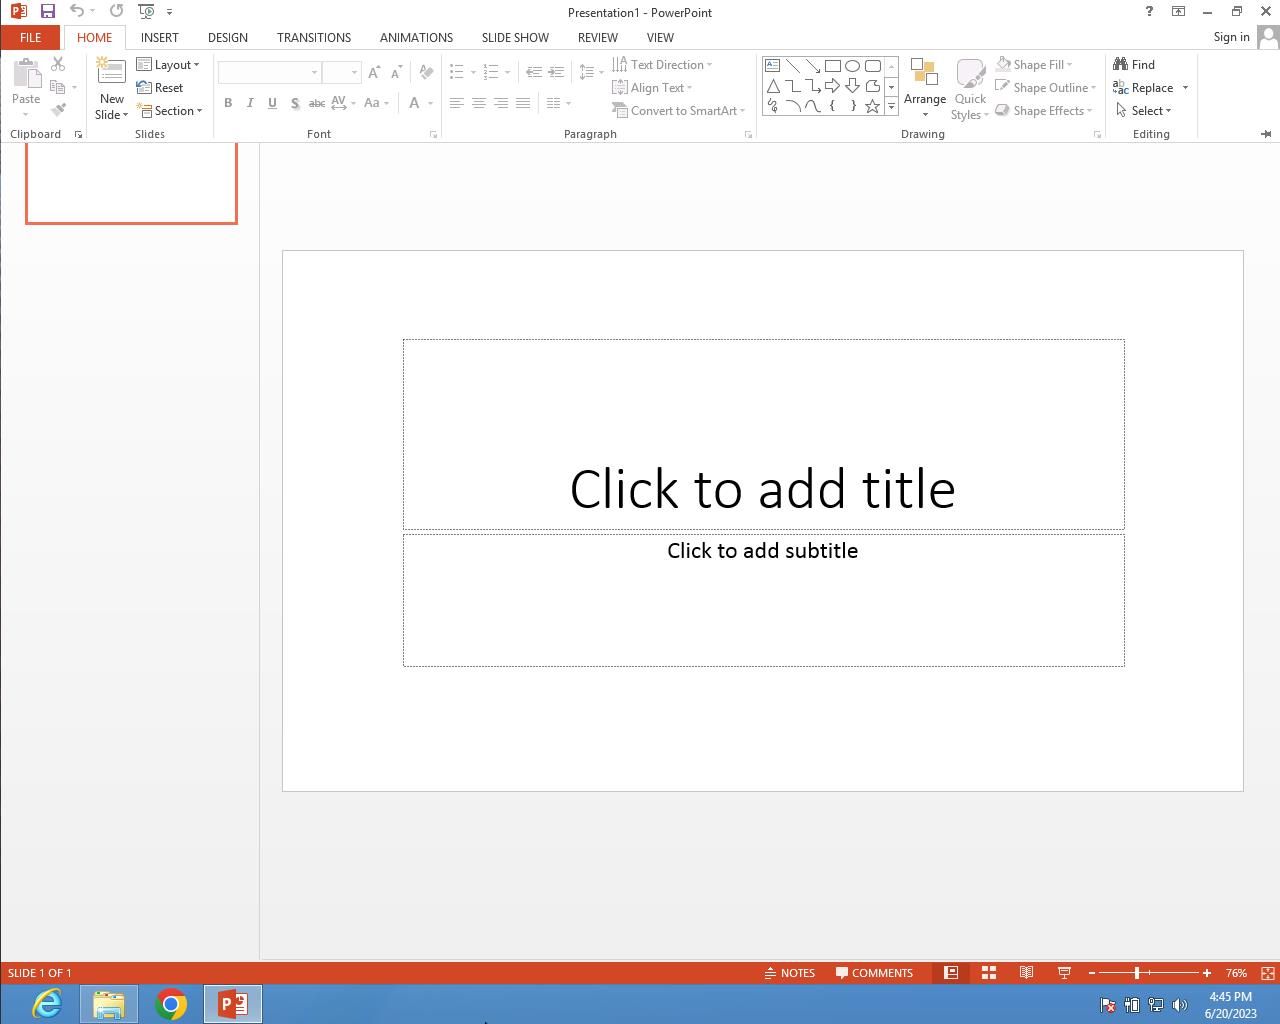Click the Find search tool
The image size is (1280, 1024).
point(1134,64)
